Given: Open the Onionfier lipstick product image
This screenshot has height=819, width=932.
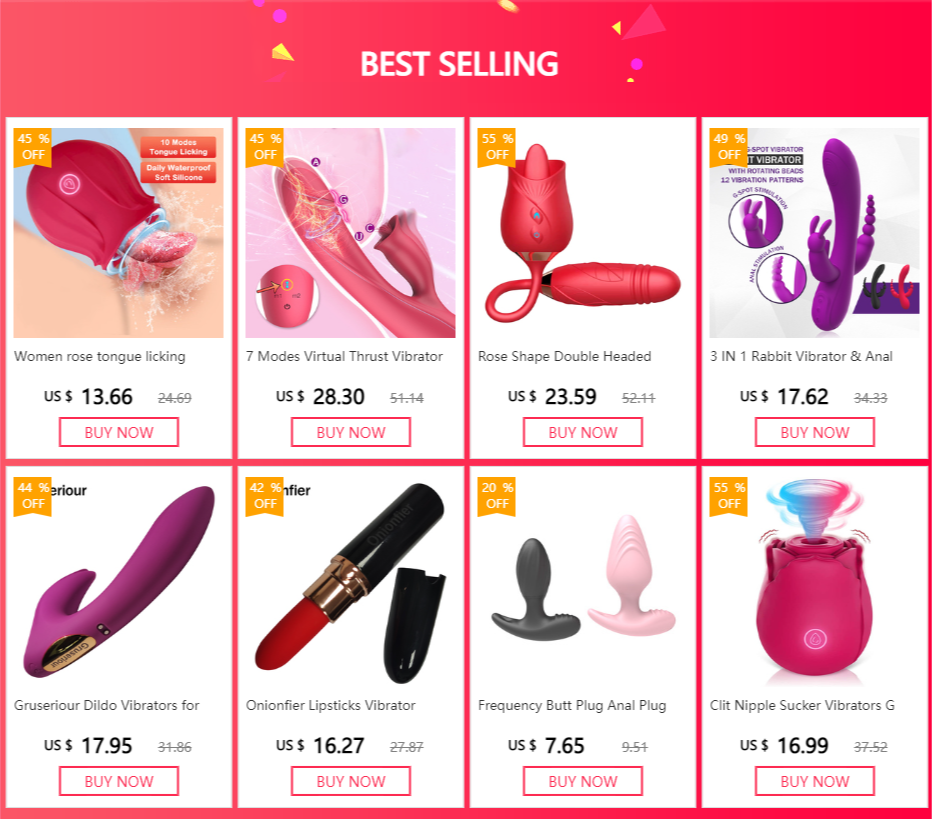Looking at the screenshot, I should point(351,582).
